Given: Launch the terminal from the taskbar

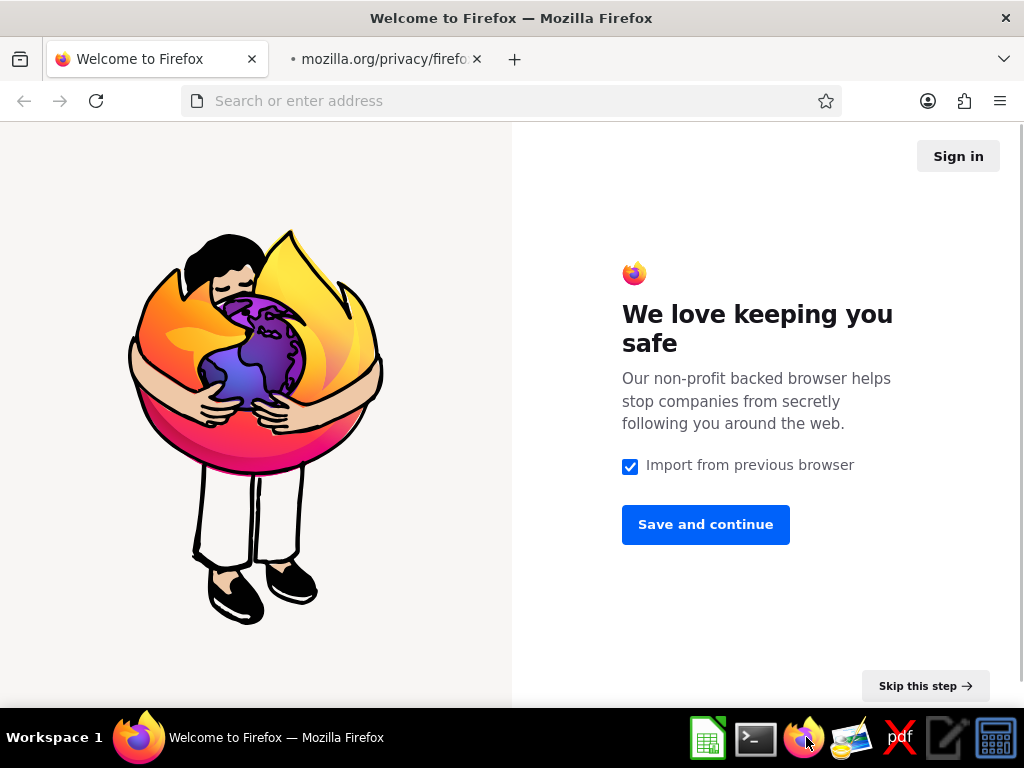Looking at the screenshot, I should (x=756, y=739).
